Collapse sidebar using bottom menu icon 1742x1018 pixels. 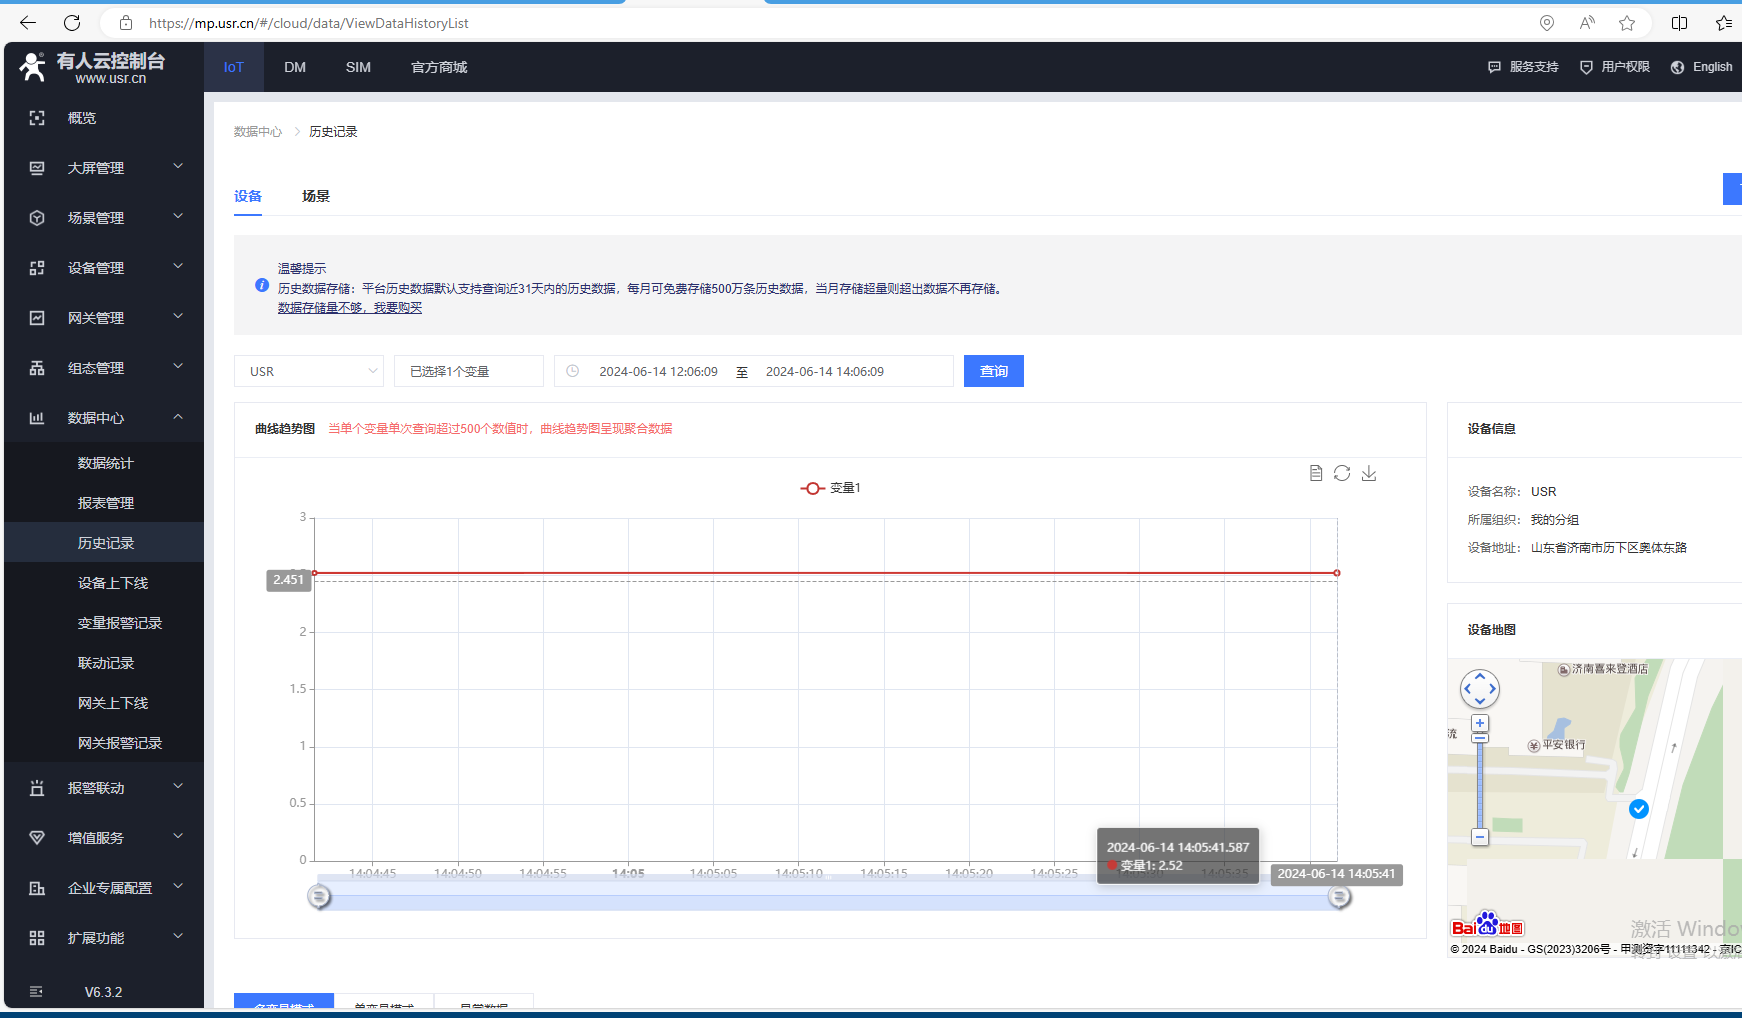(x=37, y=992)
